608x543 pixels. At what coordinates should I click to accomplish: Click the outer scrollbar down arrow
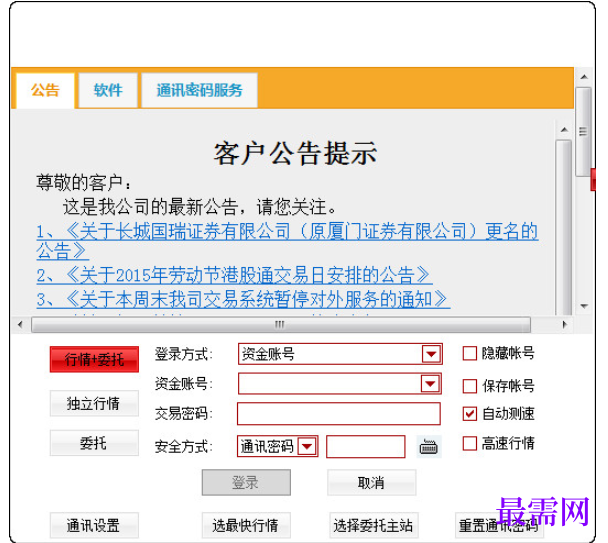tap(584, 306)
